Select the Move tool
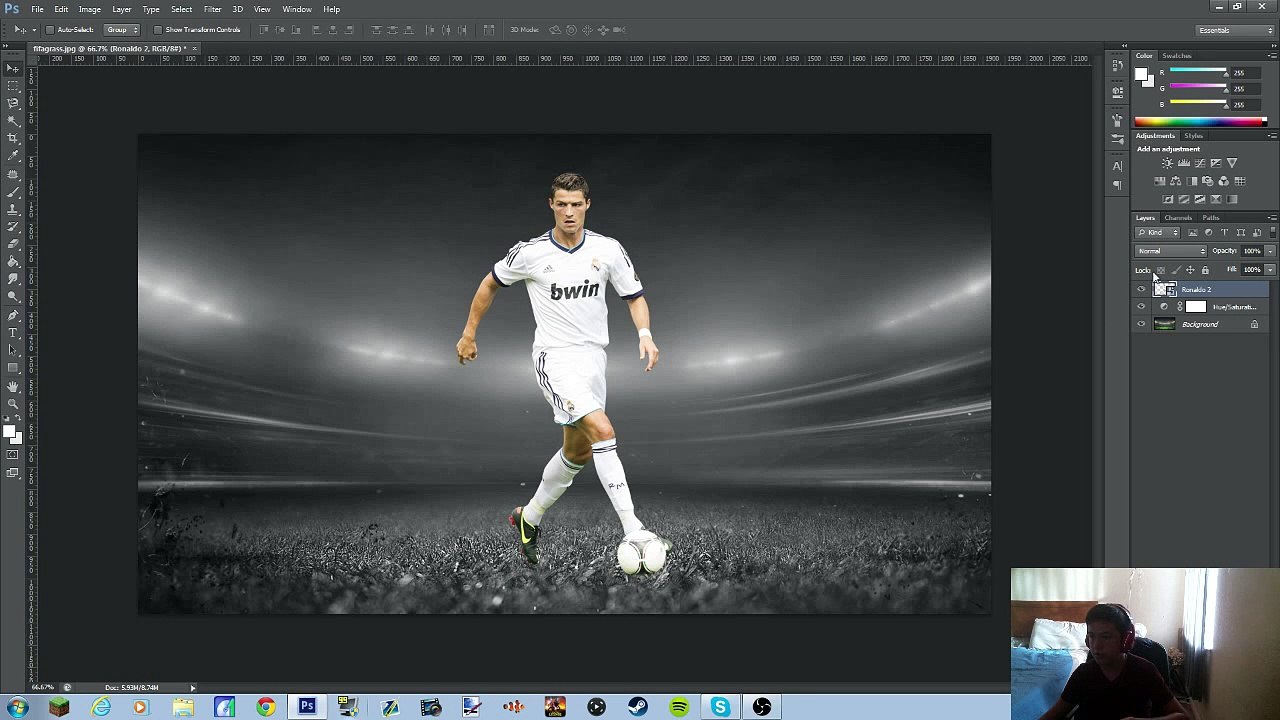 [x=14, y=68]
